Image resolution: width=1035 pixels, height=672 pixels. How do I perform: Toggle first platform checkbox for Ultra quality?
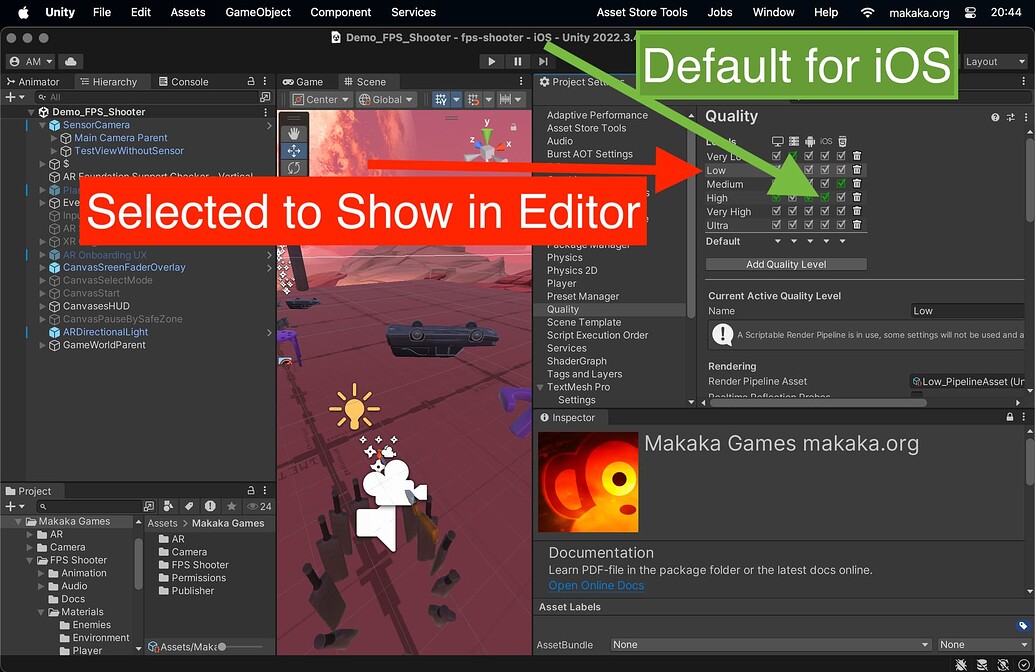pyautogui.click(x=776, y=225)
